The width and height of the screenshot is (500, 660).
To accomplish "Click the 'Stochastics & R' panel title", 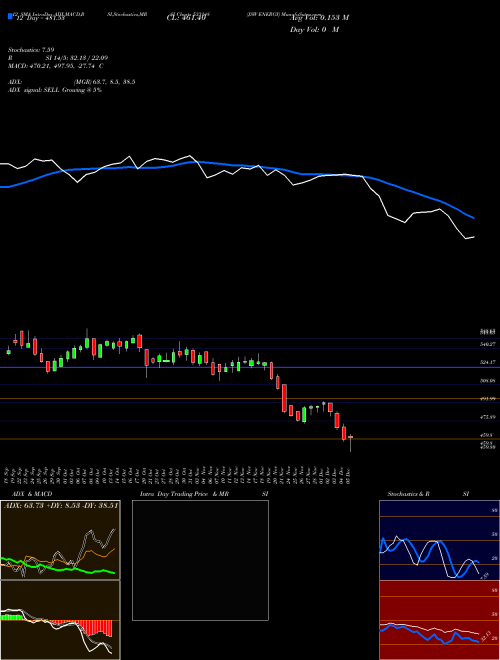I will click(x=409, y=494).
